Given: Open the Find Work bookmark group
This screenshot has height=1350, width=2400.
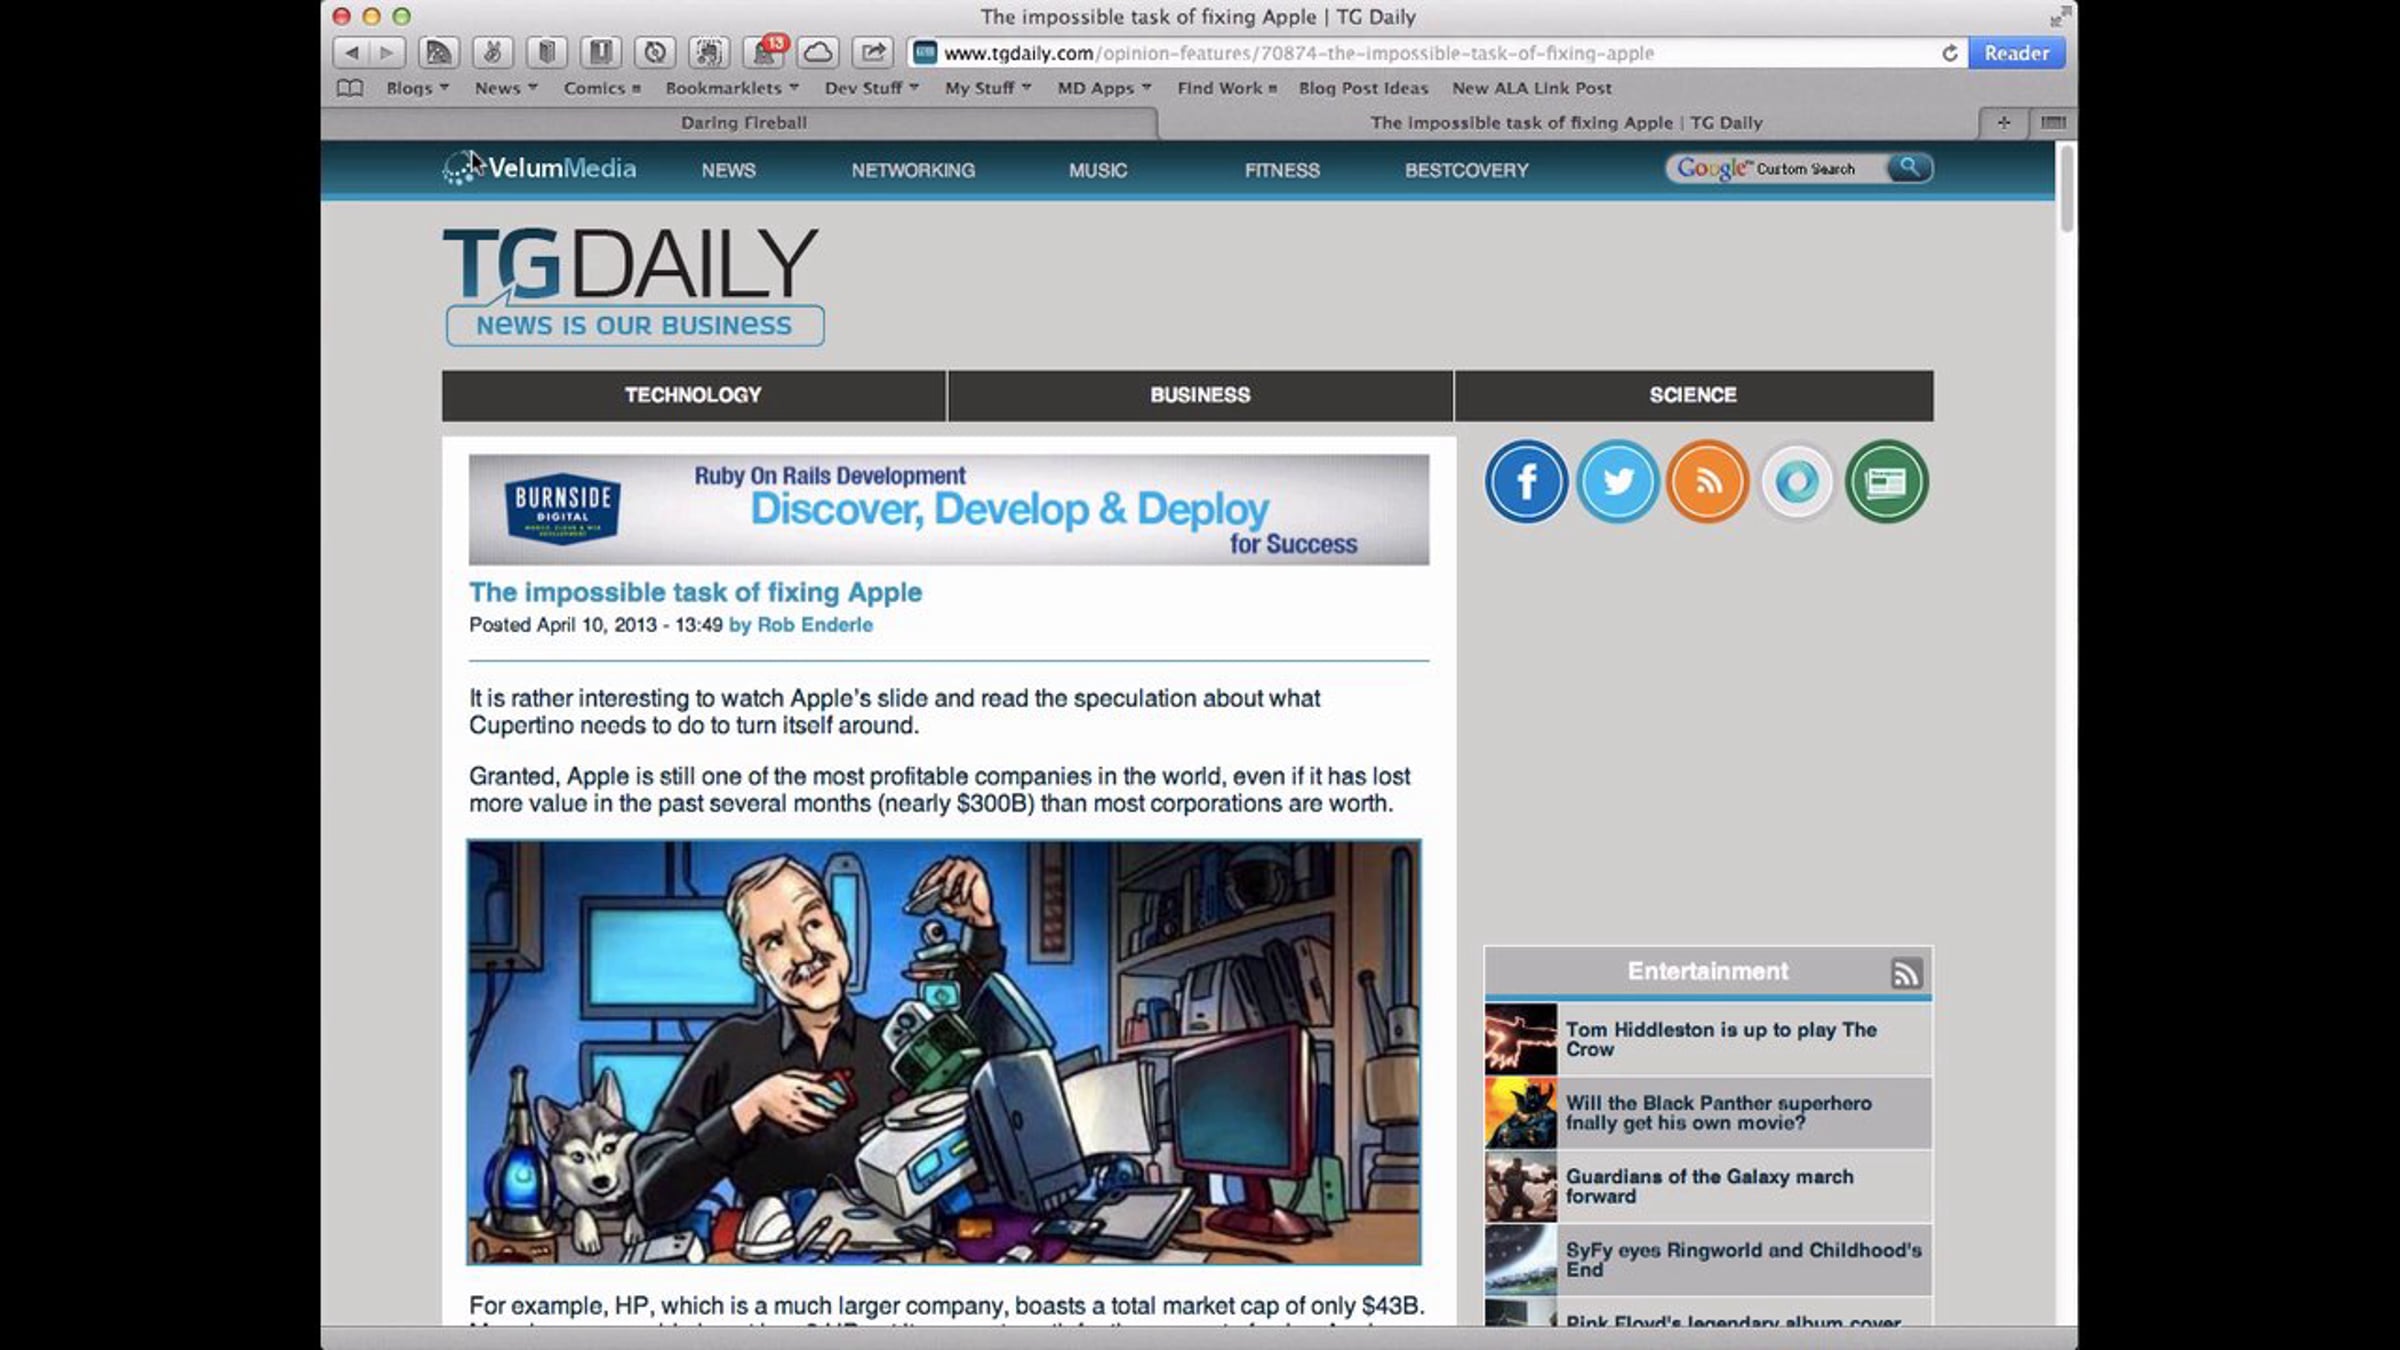Looking at the screenshot, I should (x=1227, y=88).
